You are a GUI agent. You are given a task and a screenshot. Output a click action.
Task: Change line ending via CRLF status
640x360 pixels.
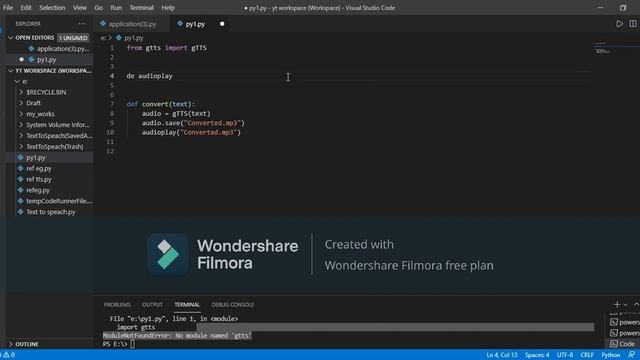point(587,355)
